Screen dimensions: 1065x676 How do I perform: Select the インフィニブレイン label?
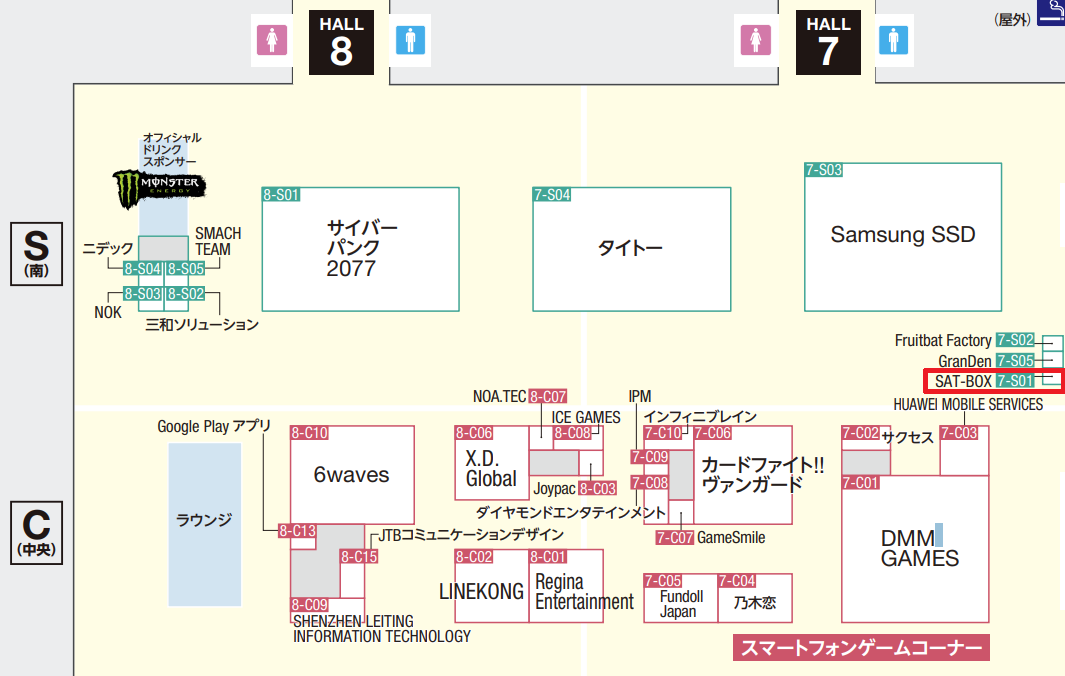(700, 416)
